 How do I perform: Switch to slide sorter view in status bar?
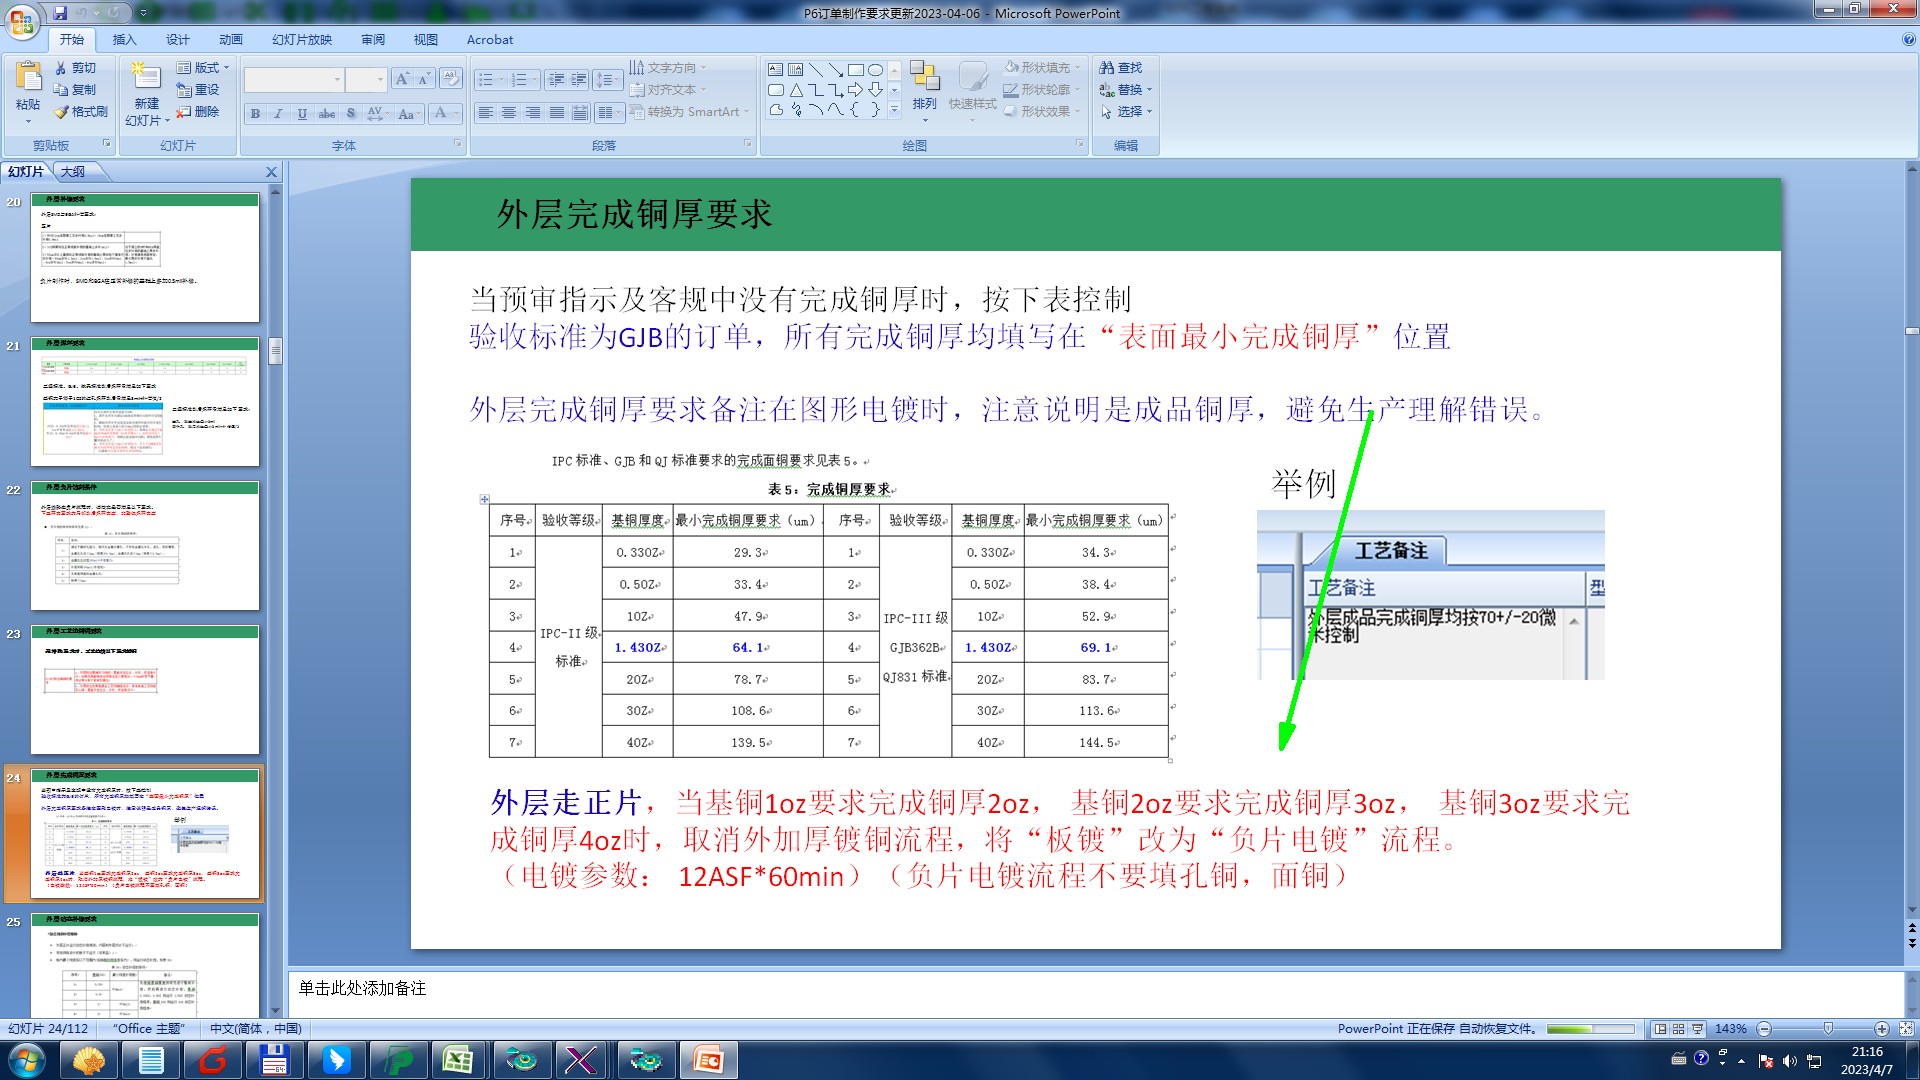pyautogui.click(x=1679, y=1029)
